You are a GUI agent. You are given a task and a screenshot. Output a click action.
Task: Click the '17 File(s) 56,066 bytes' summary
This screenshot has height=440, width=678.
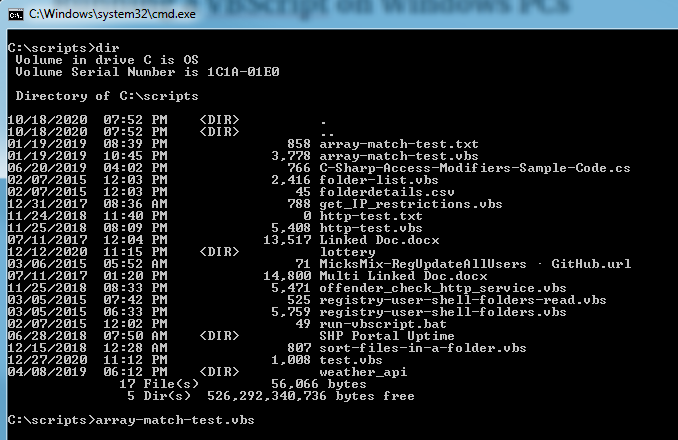(243, 384)
